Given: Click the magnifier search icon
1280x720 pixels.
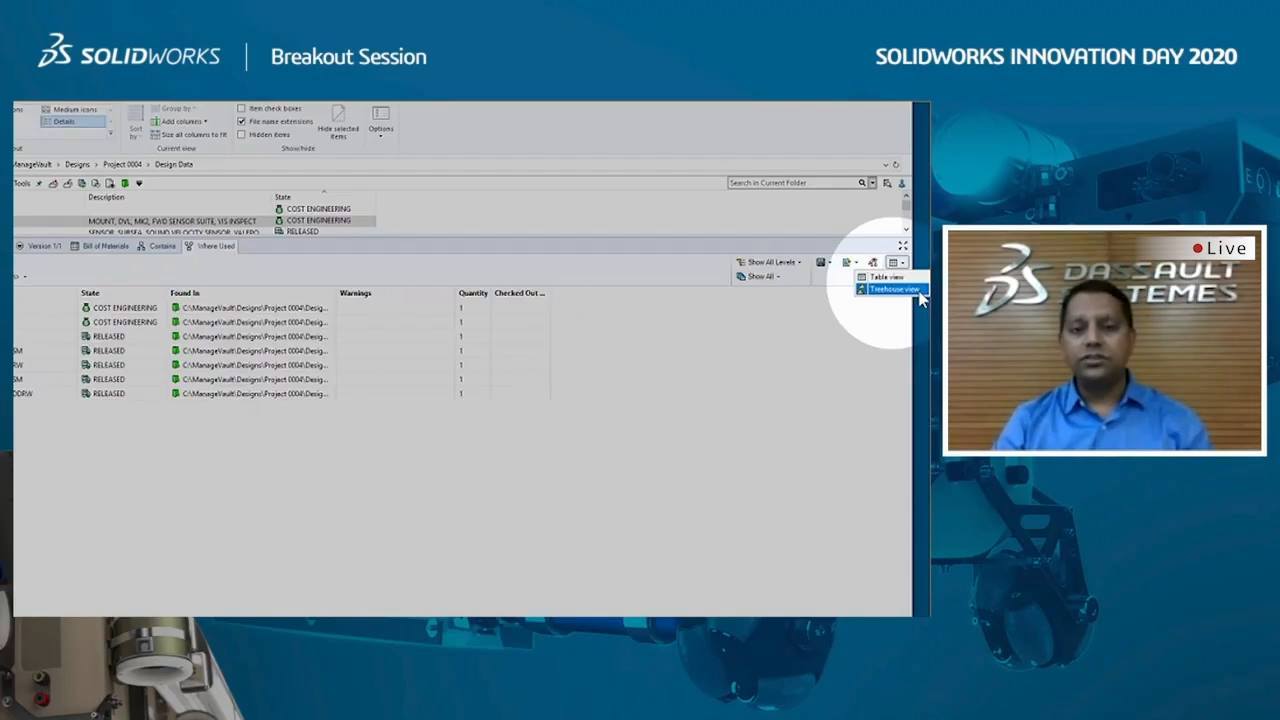Looking at the screenshot, I should (x=861, y=183).
